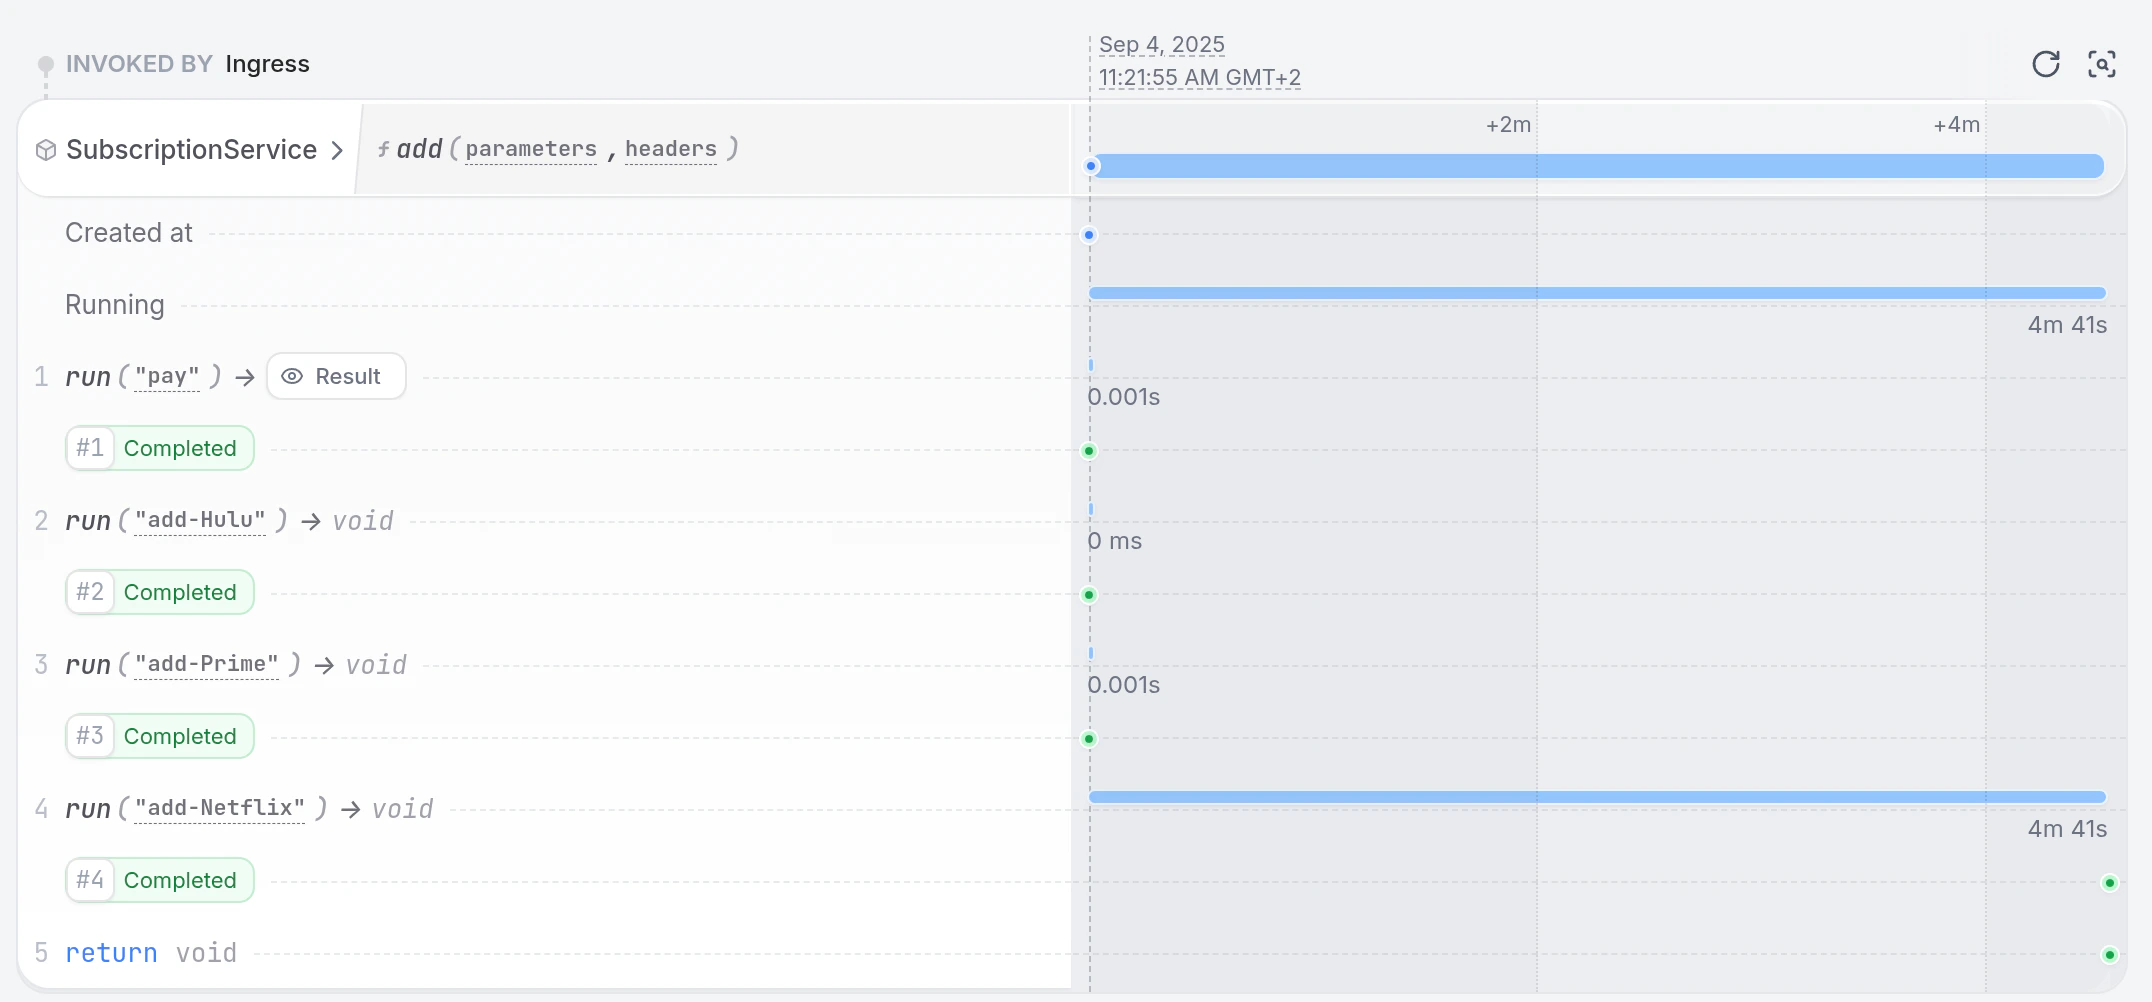
Task: Click the green dot for #4 Completed
Action: [2110, 883]
